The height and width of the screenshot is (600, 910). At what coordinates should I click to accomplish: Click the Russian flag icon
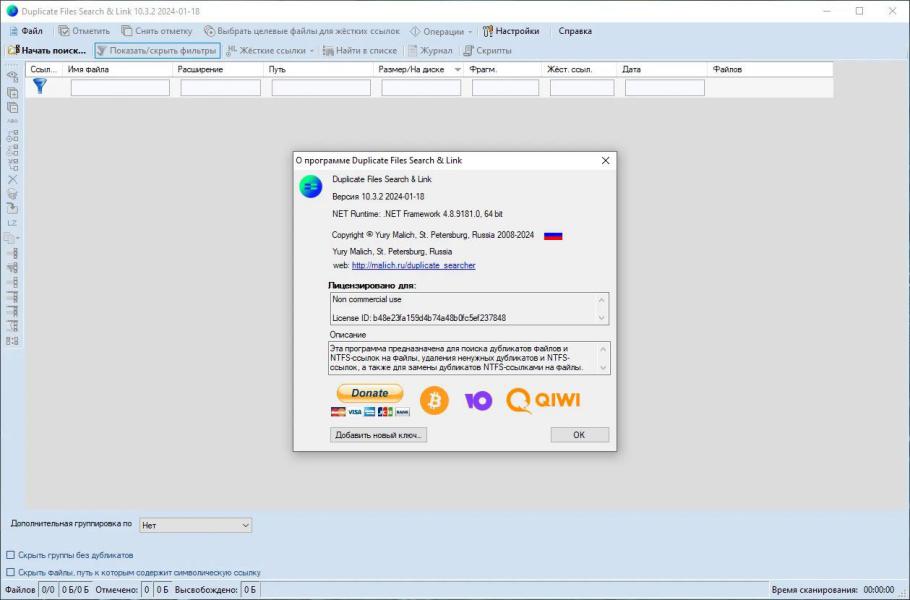(x=553, y=236)
